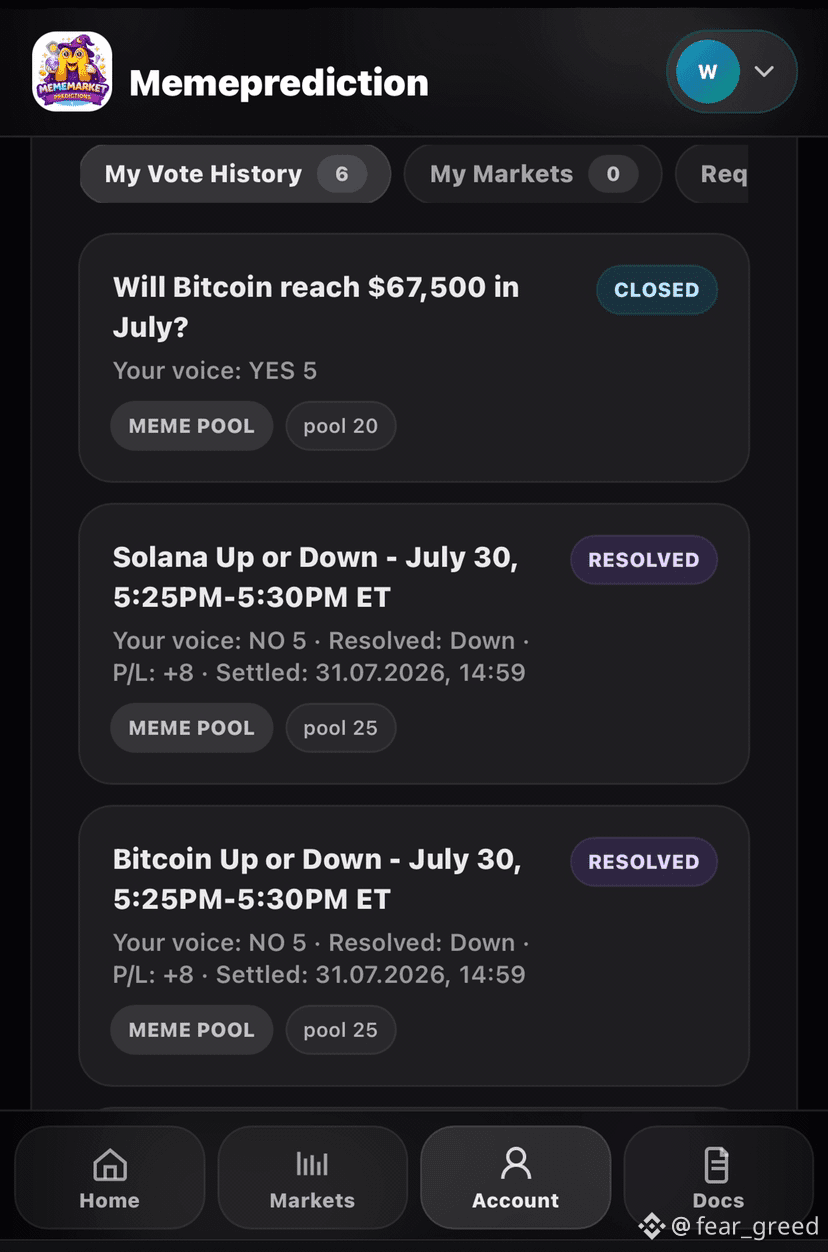Select the Account person icon
Screen dimensions: 828x1252
[x=516, y=1164]
